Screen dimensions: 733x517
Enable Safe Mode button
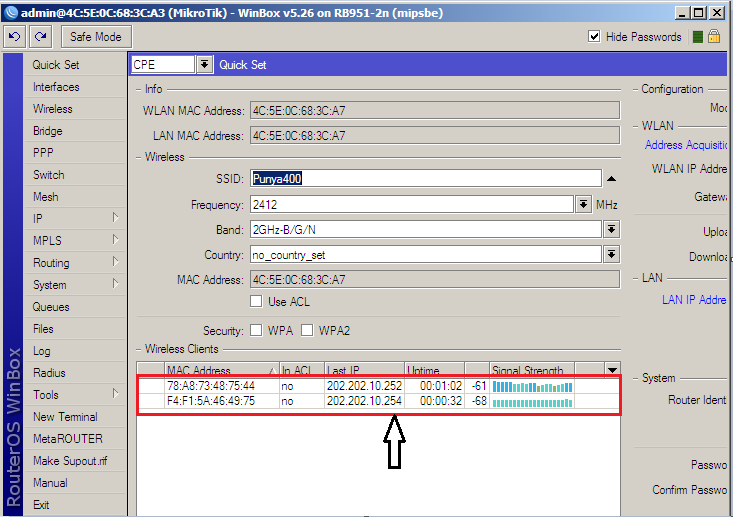coord(96,36)
